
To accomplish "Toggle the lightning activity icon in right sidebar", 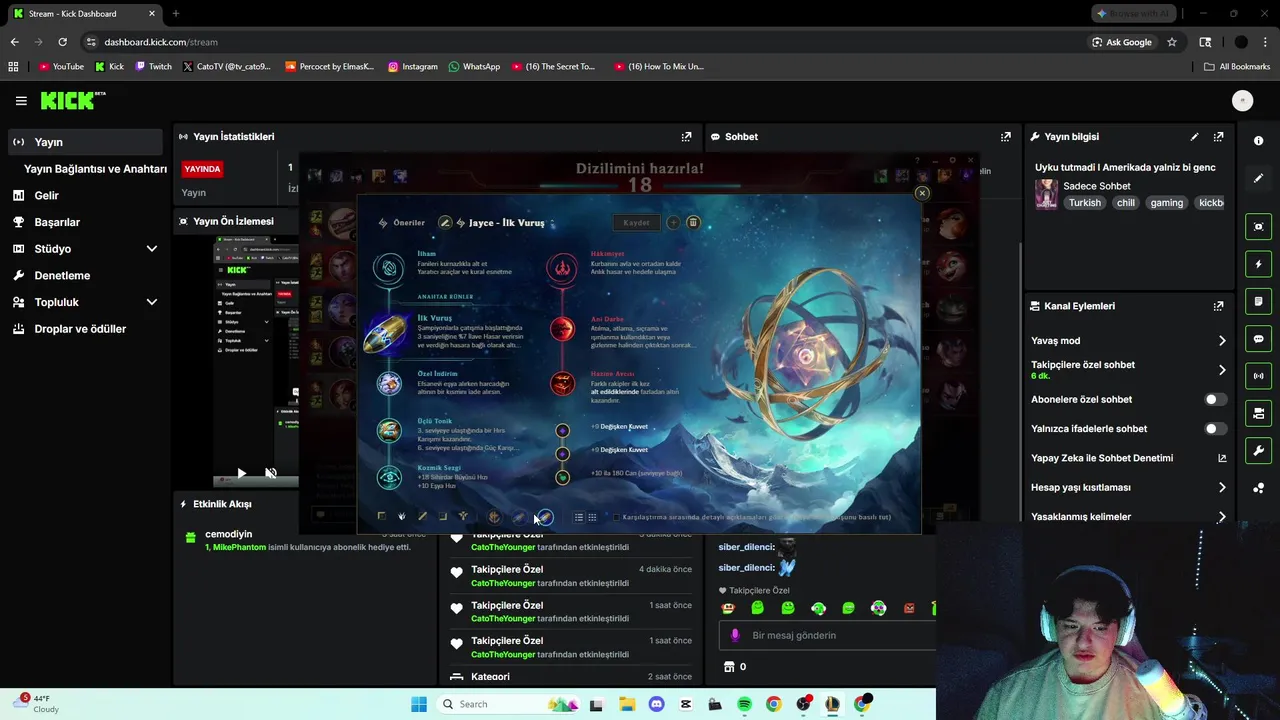I will tap(1258, 264).
